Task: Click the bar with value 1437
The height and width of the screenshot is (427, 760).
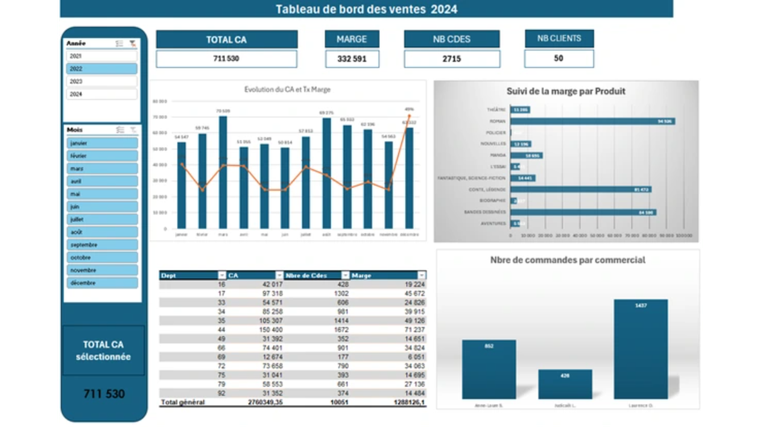Action: click(641, 349)
